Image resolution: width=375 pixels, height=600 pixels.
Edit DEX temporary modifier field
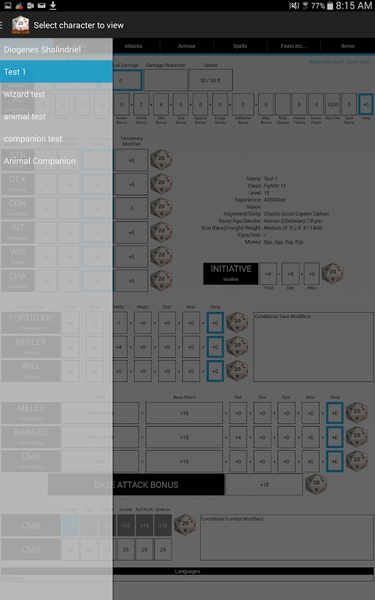131,184
